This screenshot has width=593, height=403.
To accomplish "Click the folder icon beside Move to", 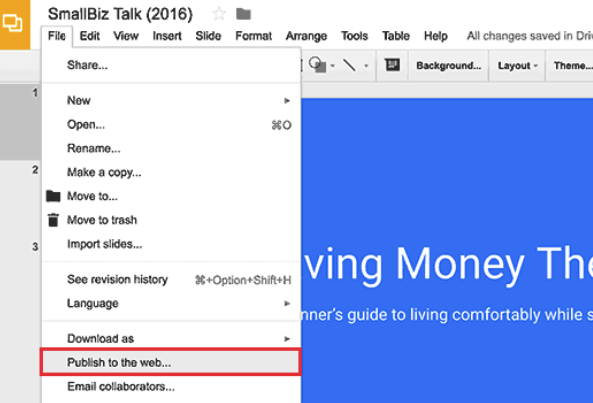I will click(x=53, y=196).
